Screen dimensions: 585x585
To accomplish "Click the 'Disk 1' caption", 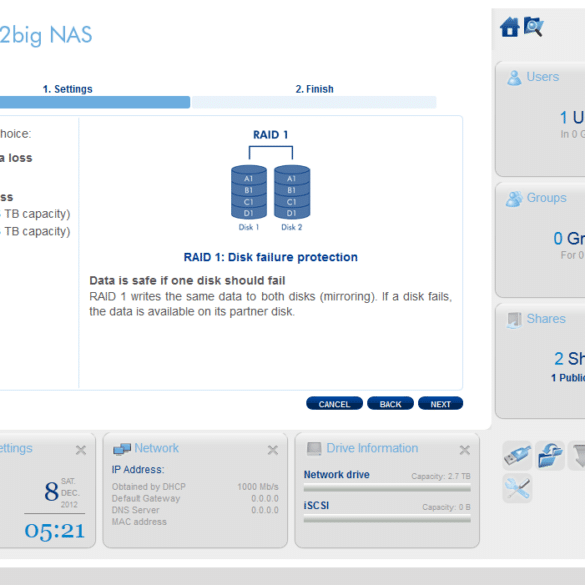I will pos(249,227).
